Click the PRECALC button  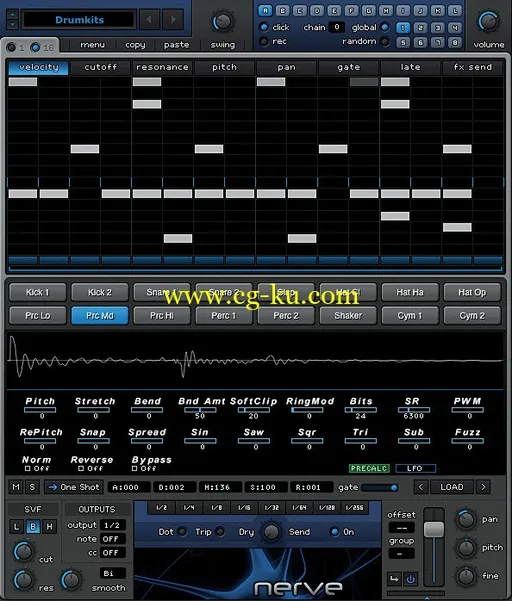[x=369, y=468]
